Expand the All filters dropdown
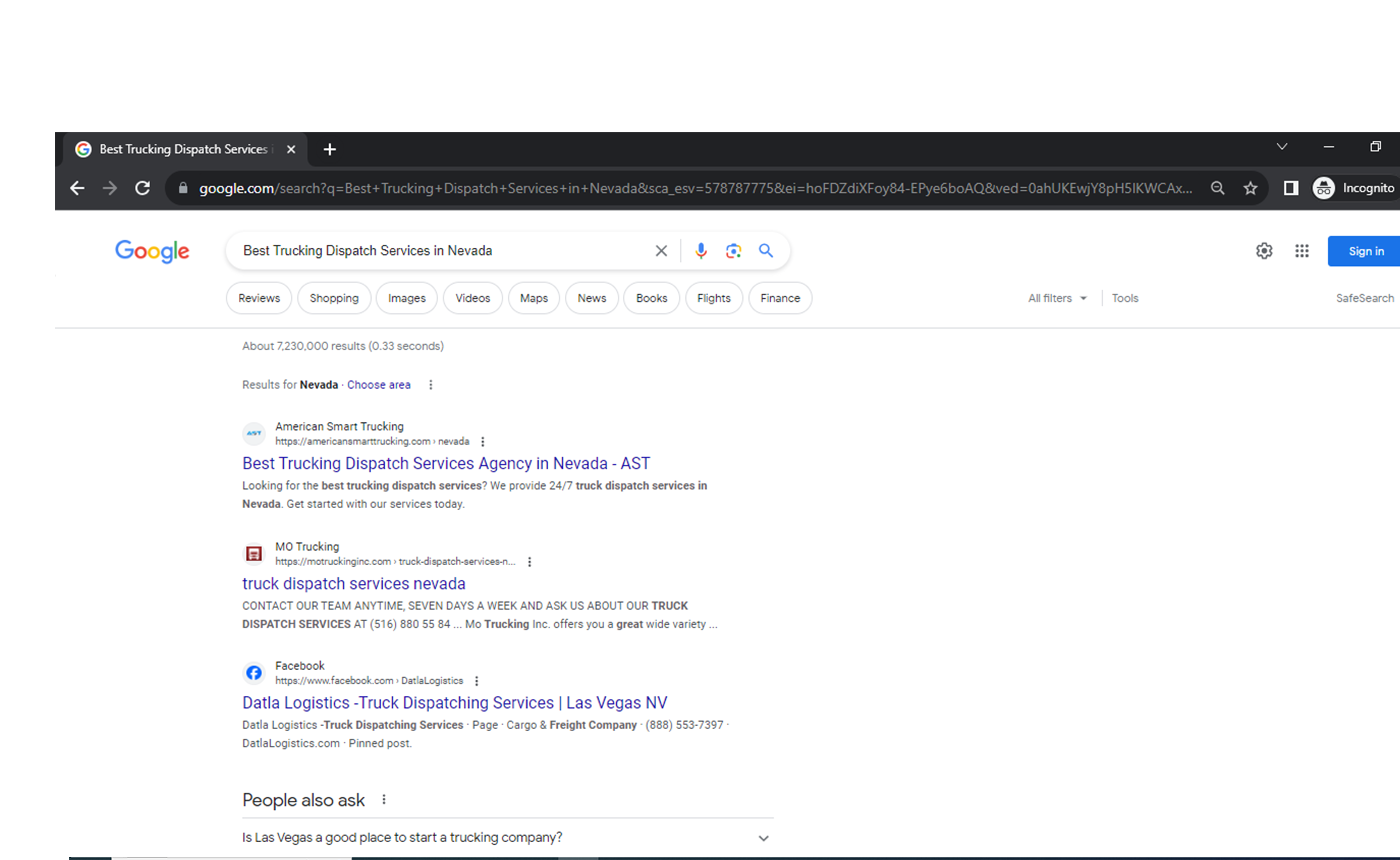This screenshot has width=1400, height=860. pos(1057,298)
